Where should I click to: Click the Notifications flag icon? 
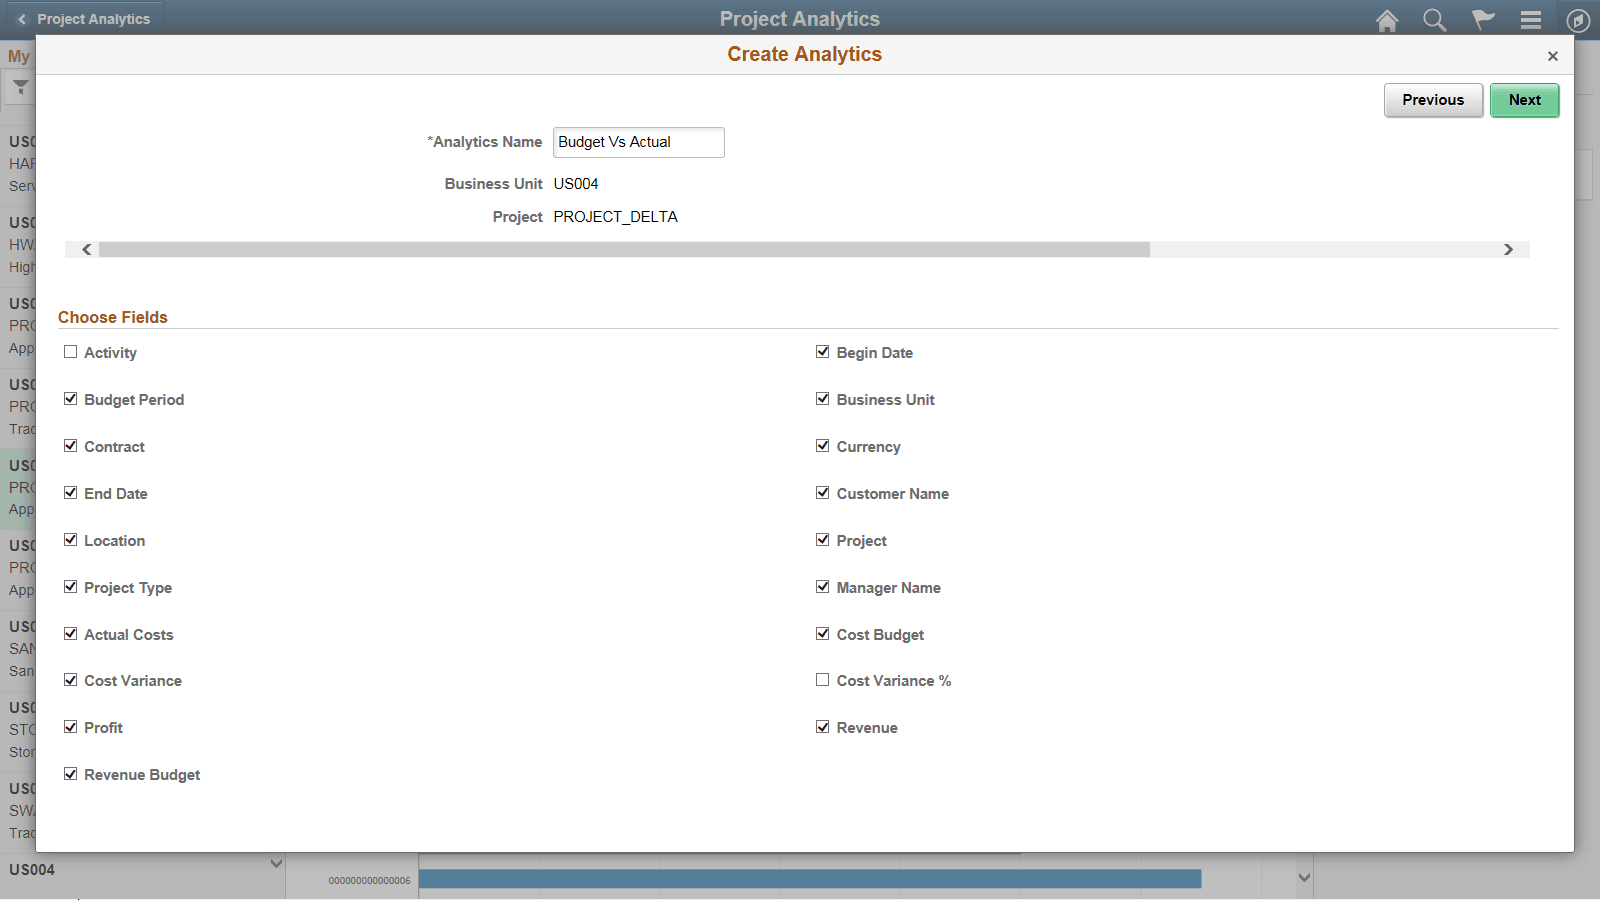tap(1482, 19)
